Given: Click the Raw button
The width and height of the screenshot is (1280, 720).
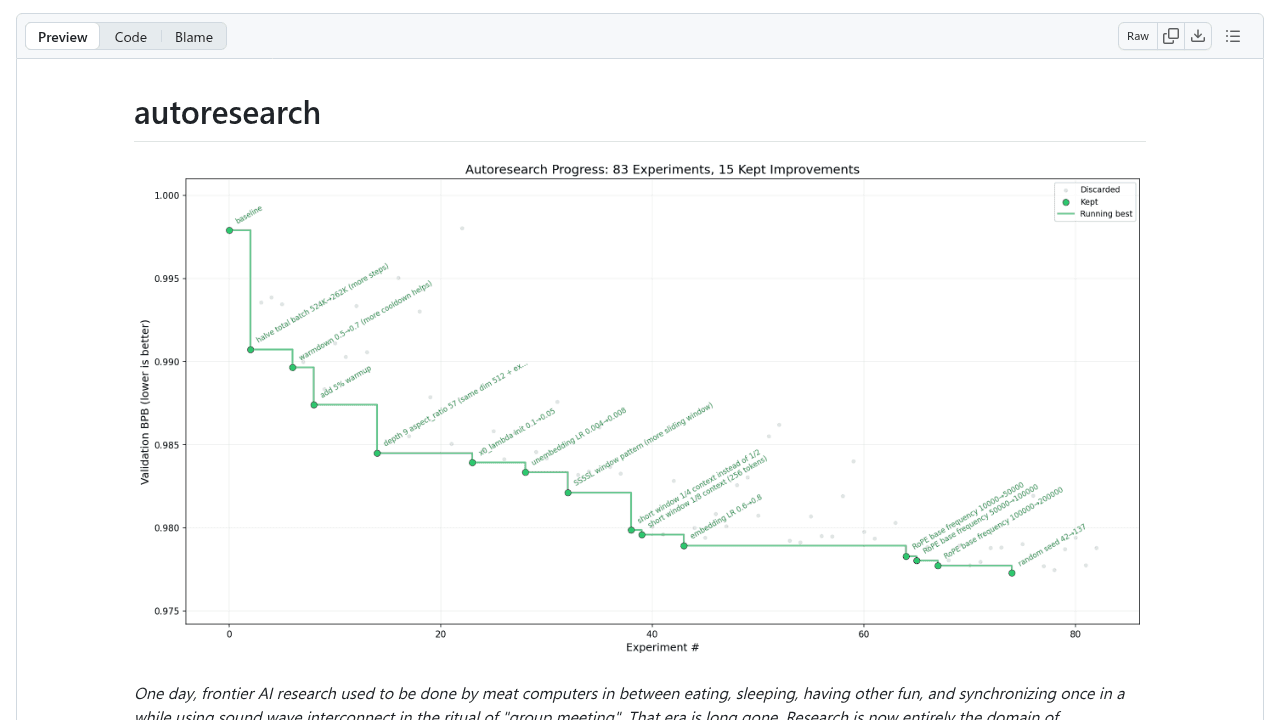Looking at the screenshot, I should click(x=1137, y=35).
